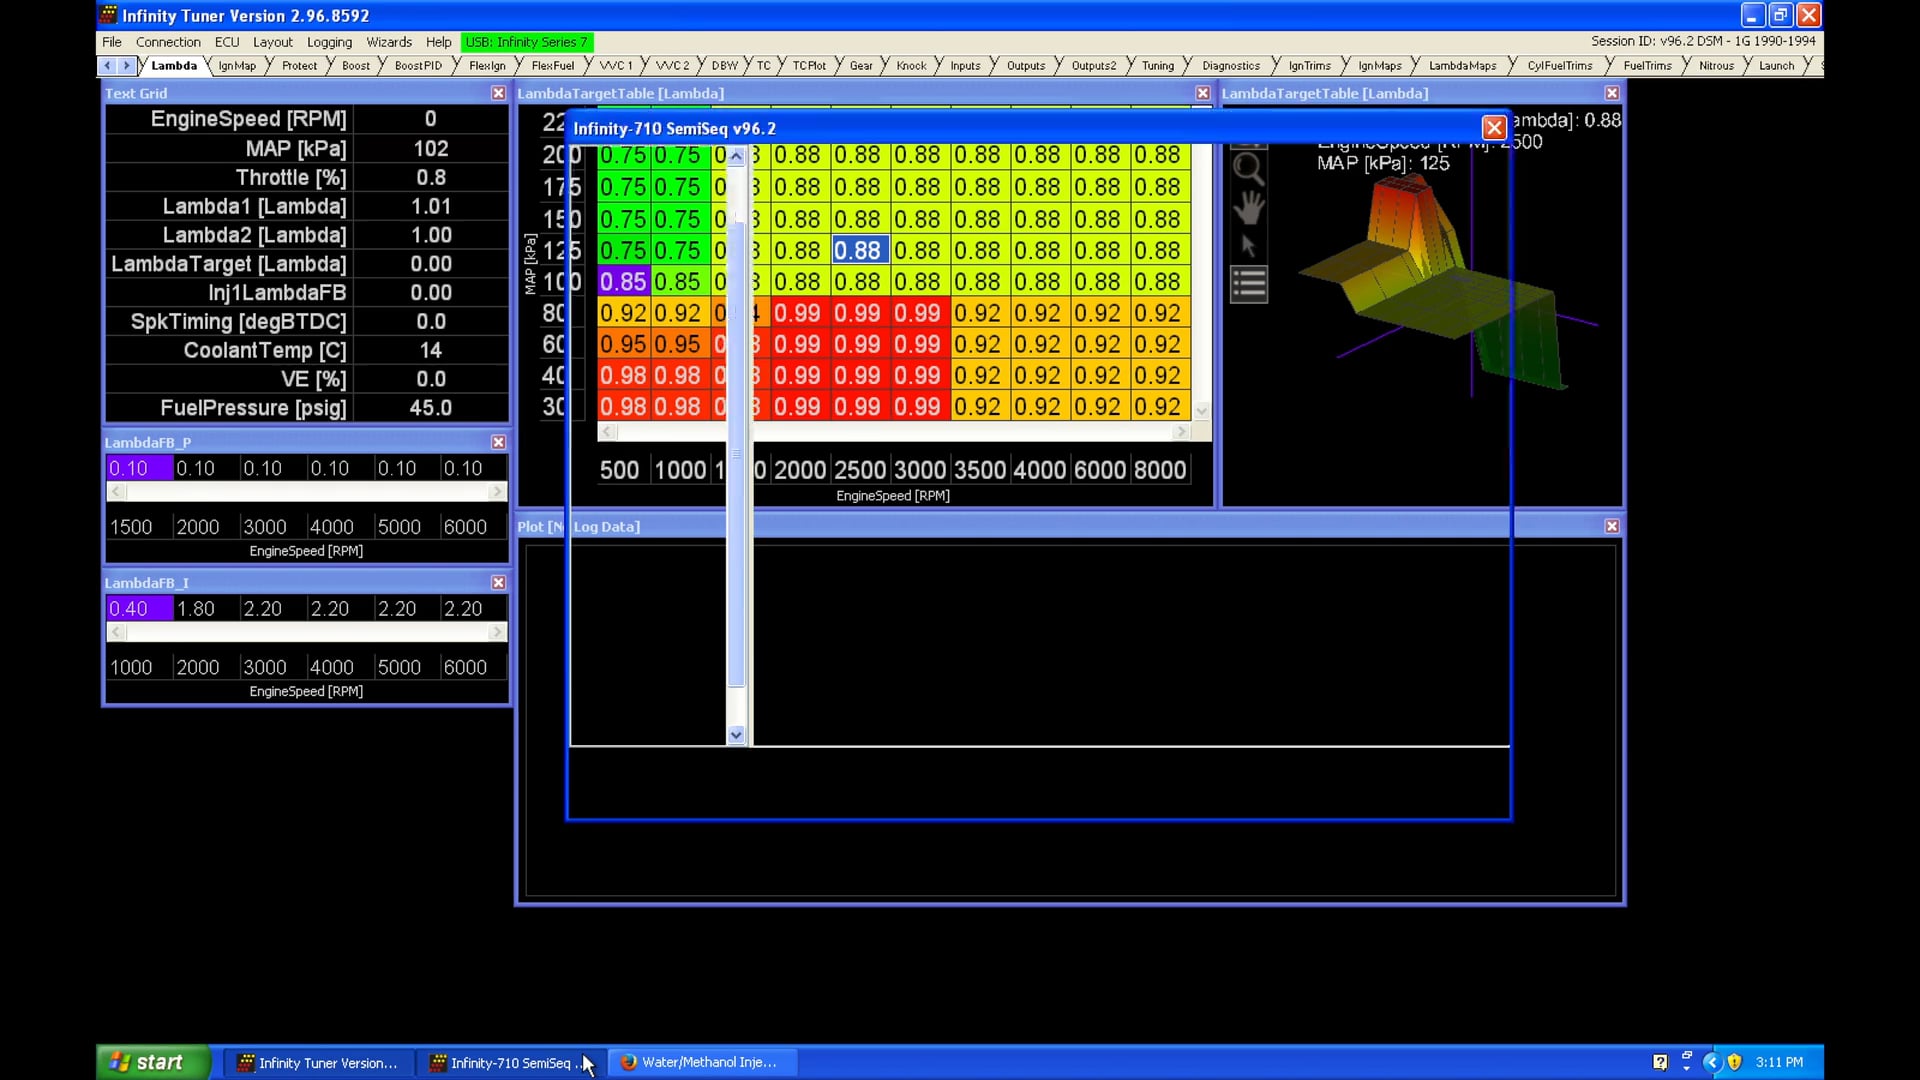The image size is (1920, 1080).
Task: Click tab strip scroll-left arrow
Action: [x=108, y=66]
